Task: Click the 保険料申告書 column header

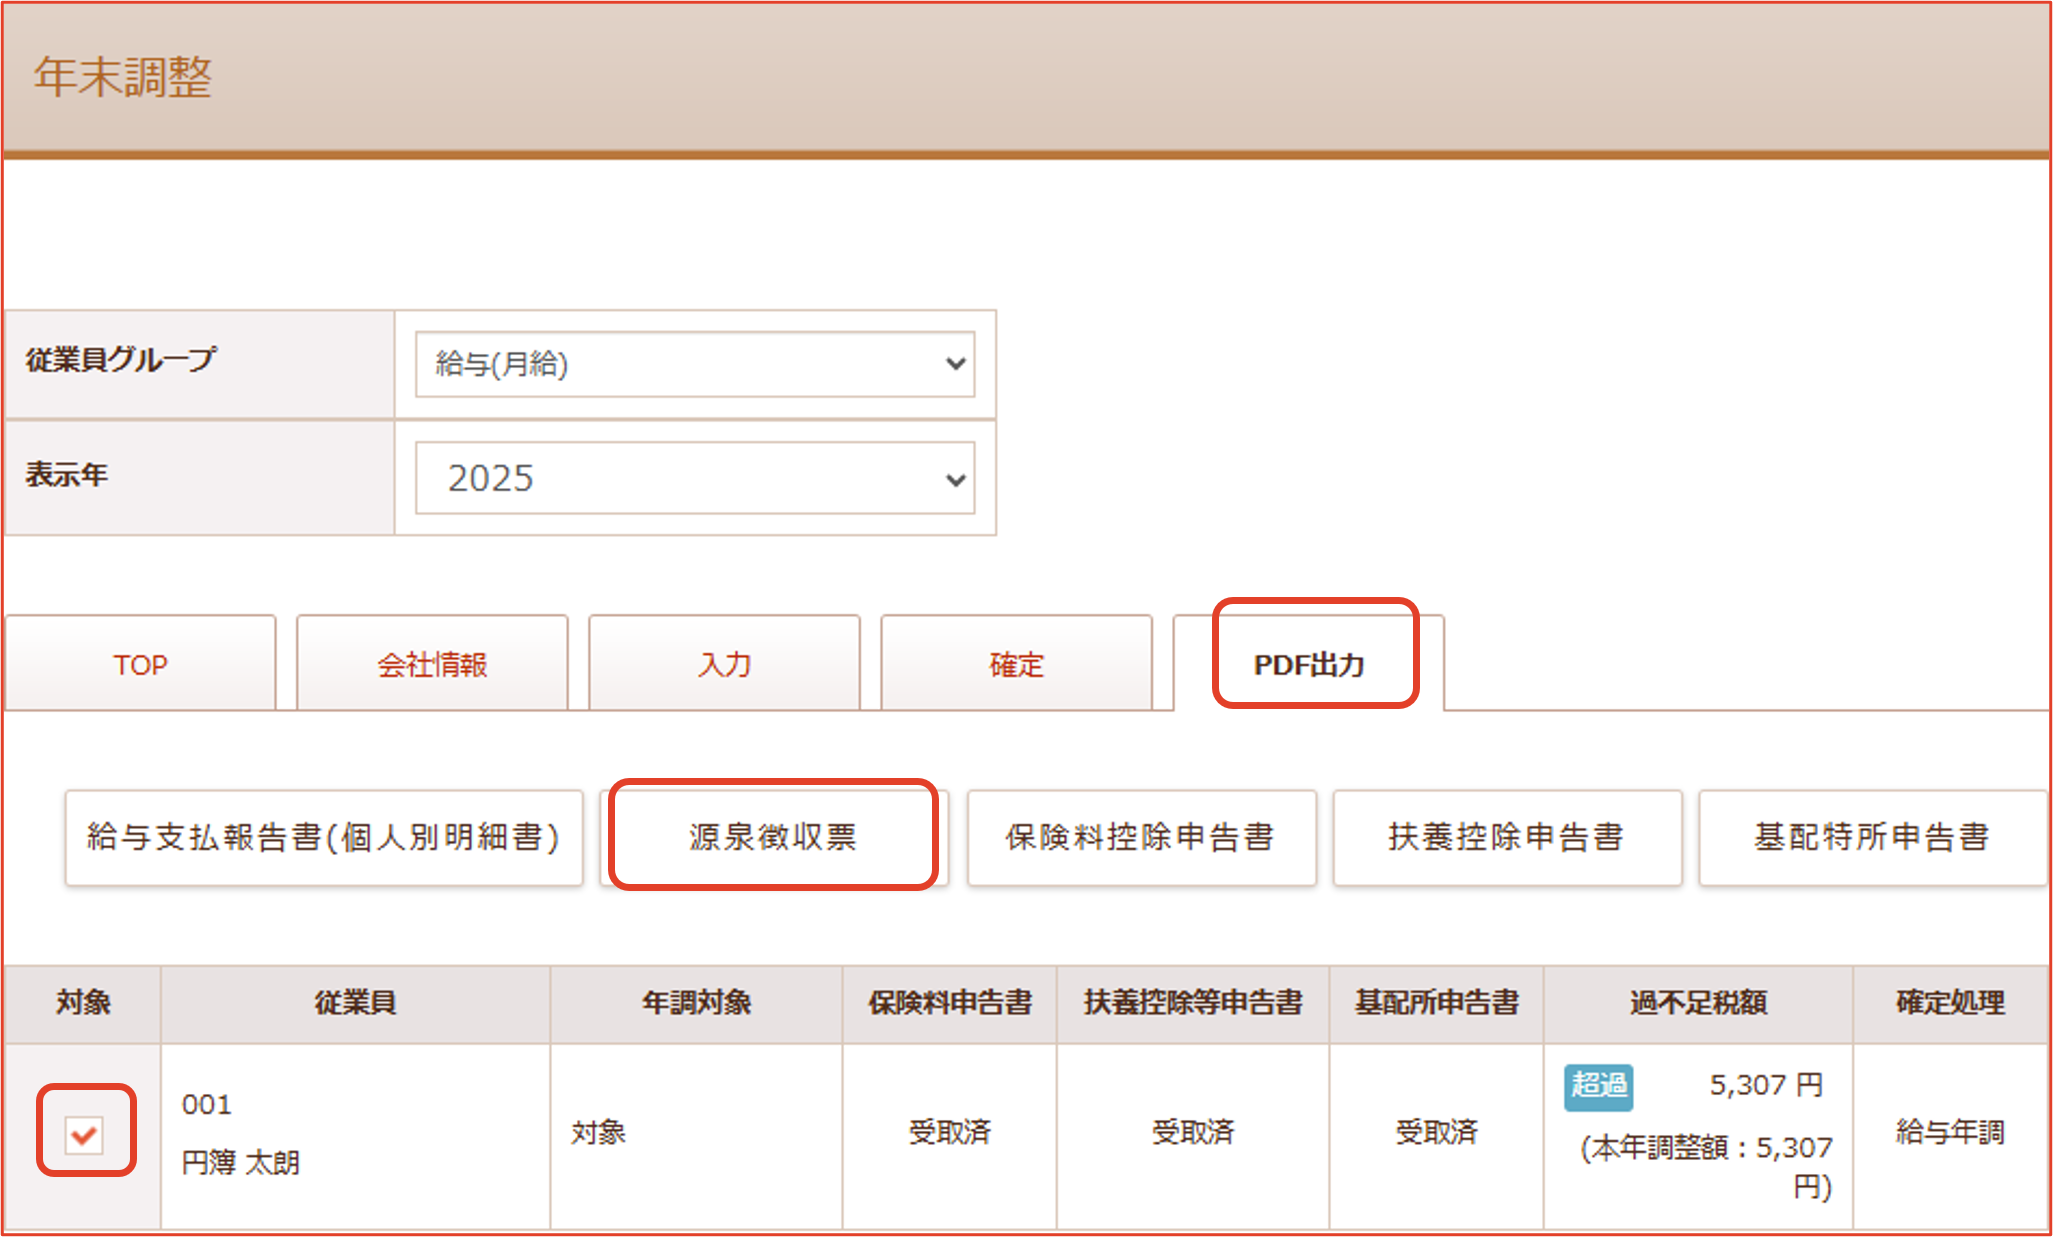Action: point(950,1002)
